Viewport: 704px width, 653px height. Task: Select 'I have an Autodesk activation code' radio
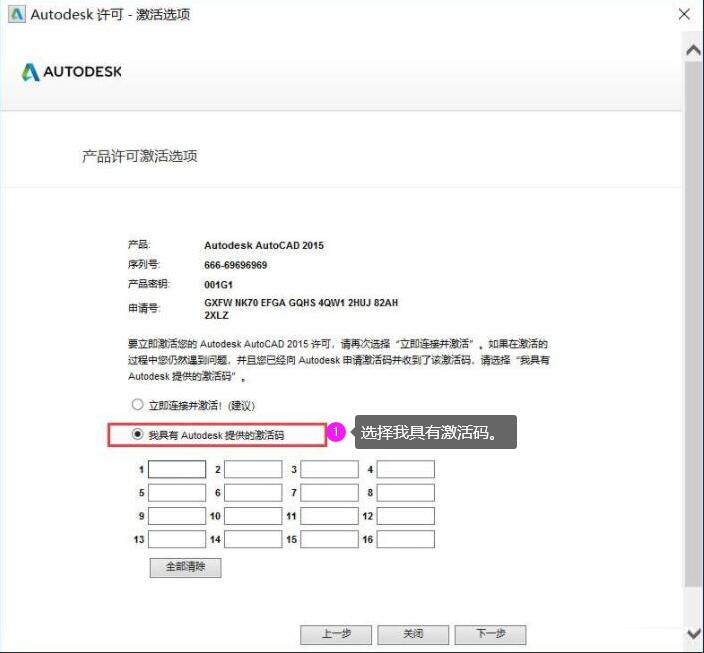[x=137, y=434]
